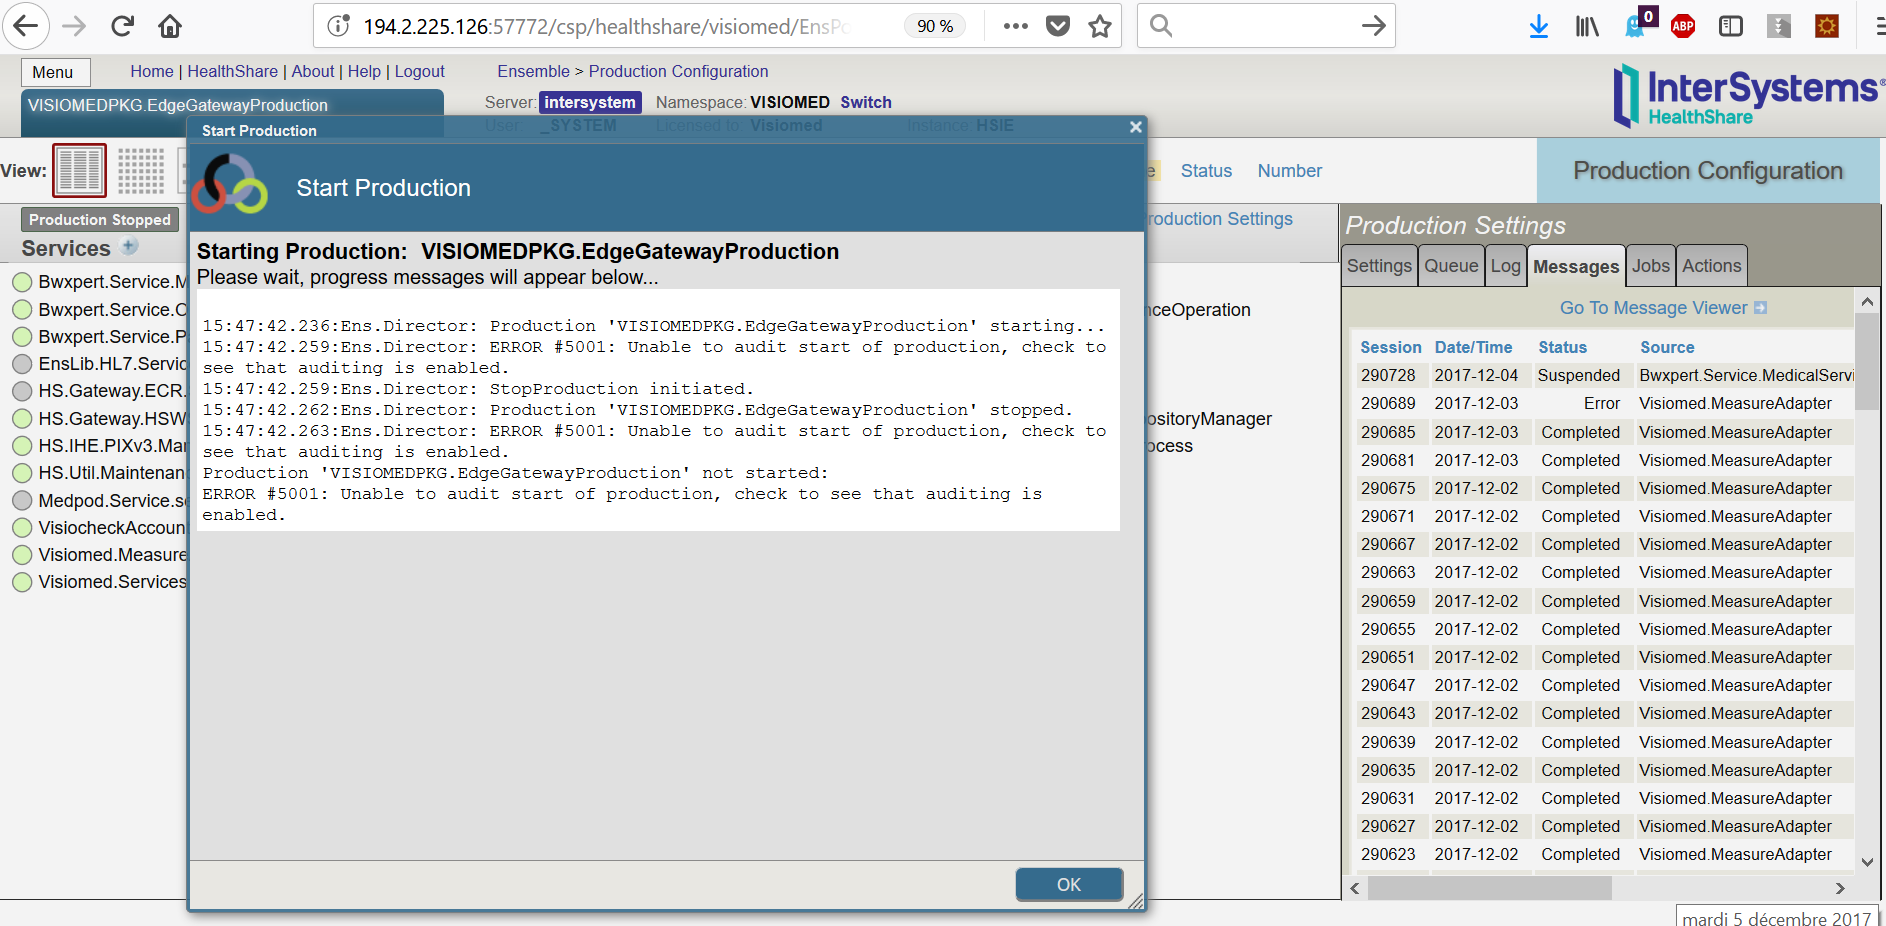Toggle the EnsLib.HL7.Service gray status circle
Image resolution: width=1886 pixels, height=926 pixels.
22,364
